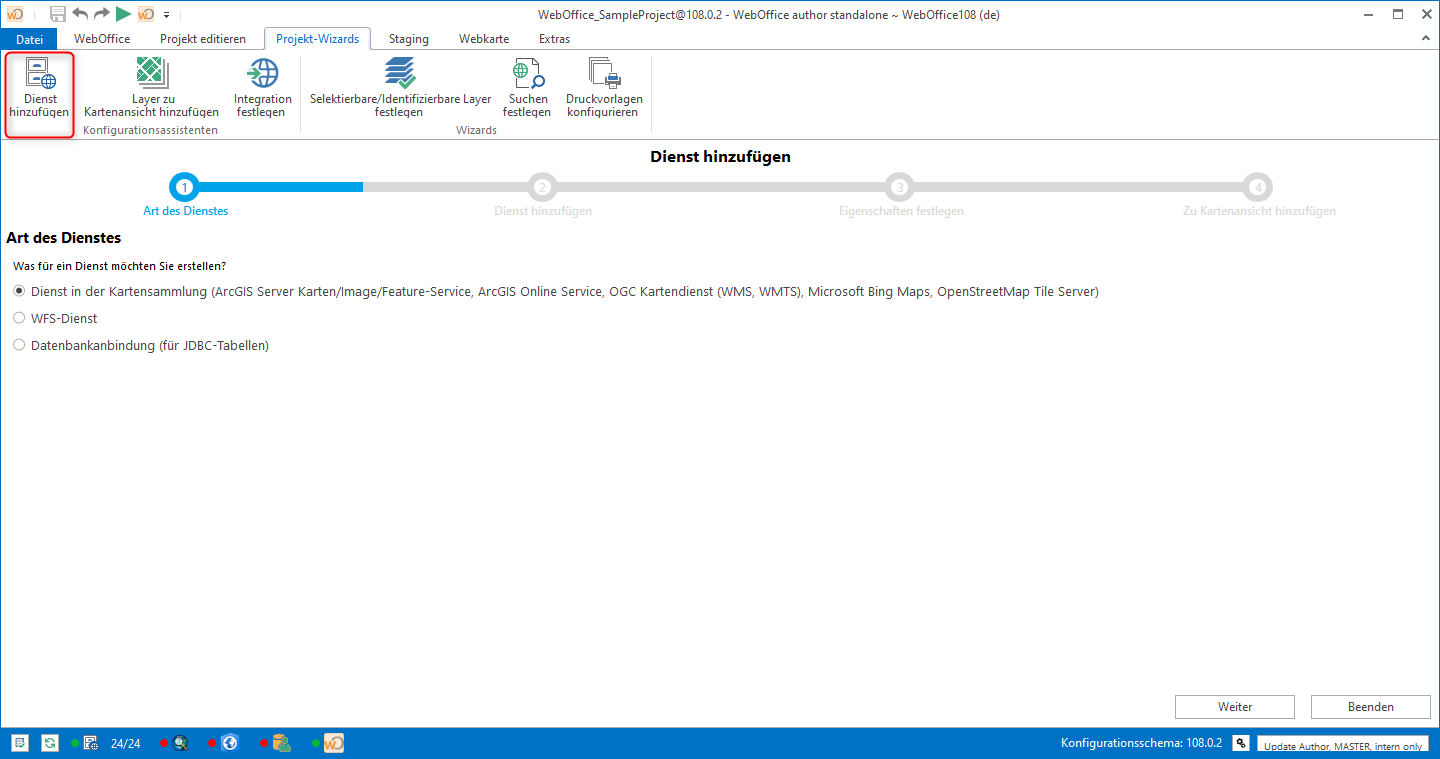Switch to the Projekt editieren tab

pyautogui.click(x=202, y=39)
